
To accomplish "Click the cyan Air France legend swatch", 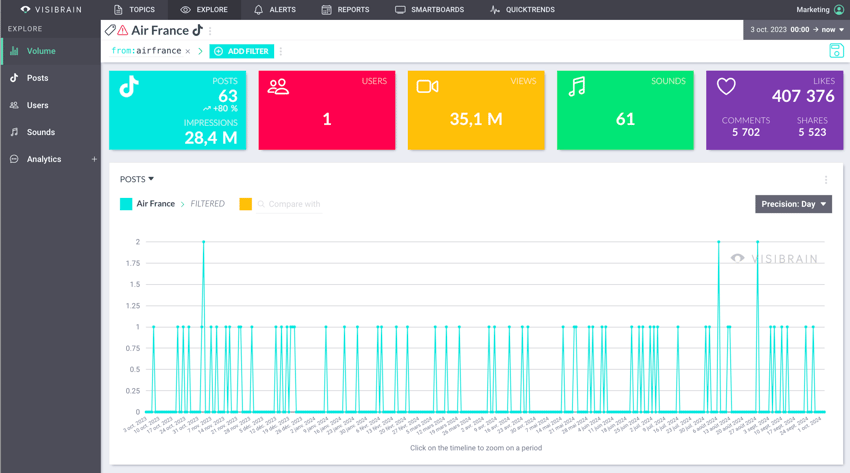I will (x=126, y=204).
